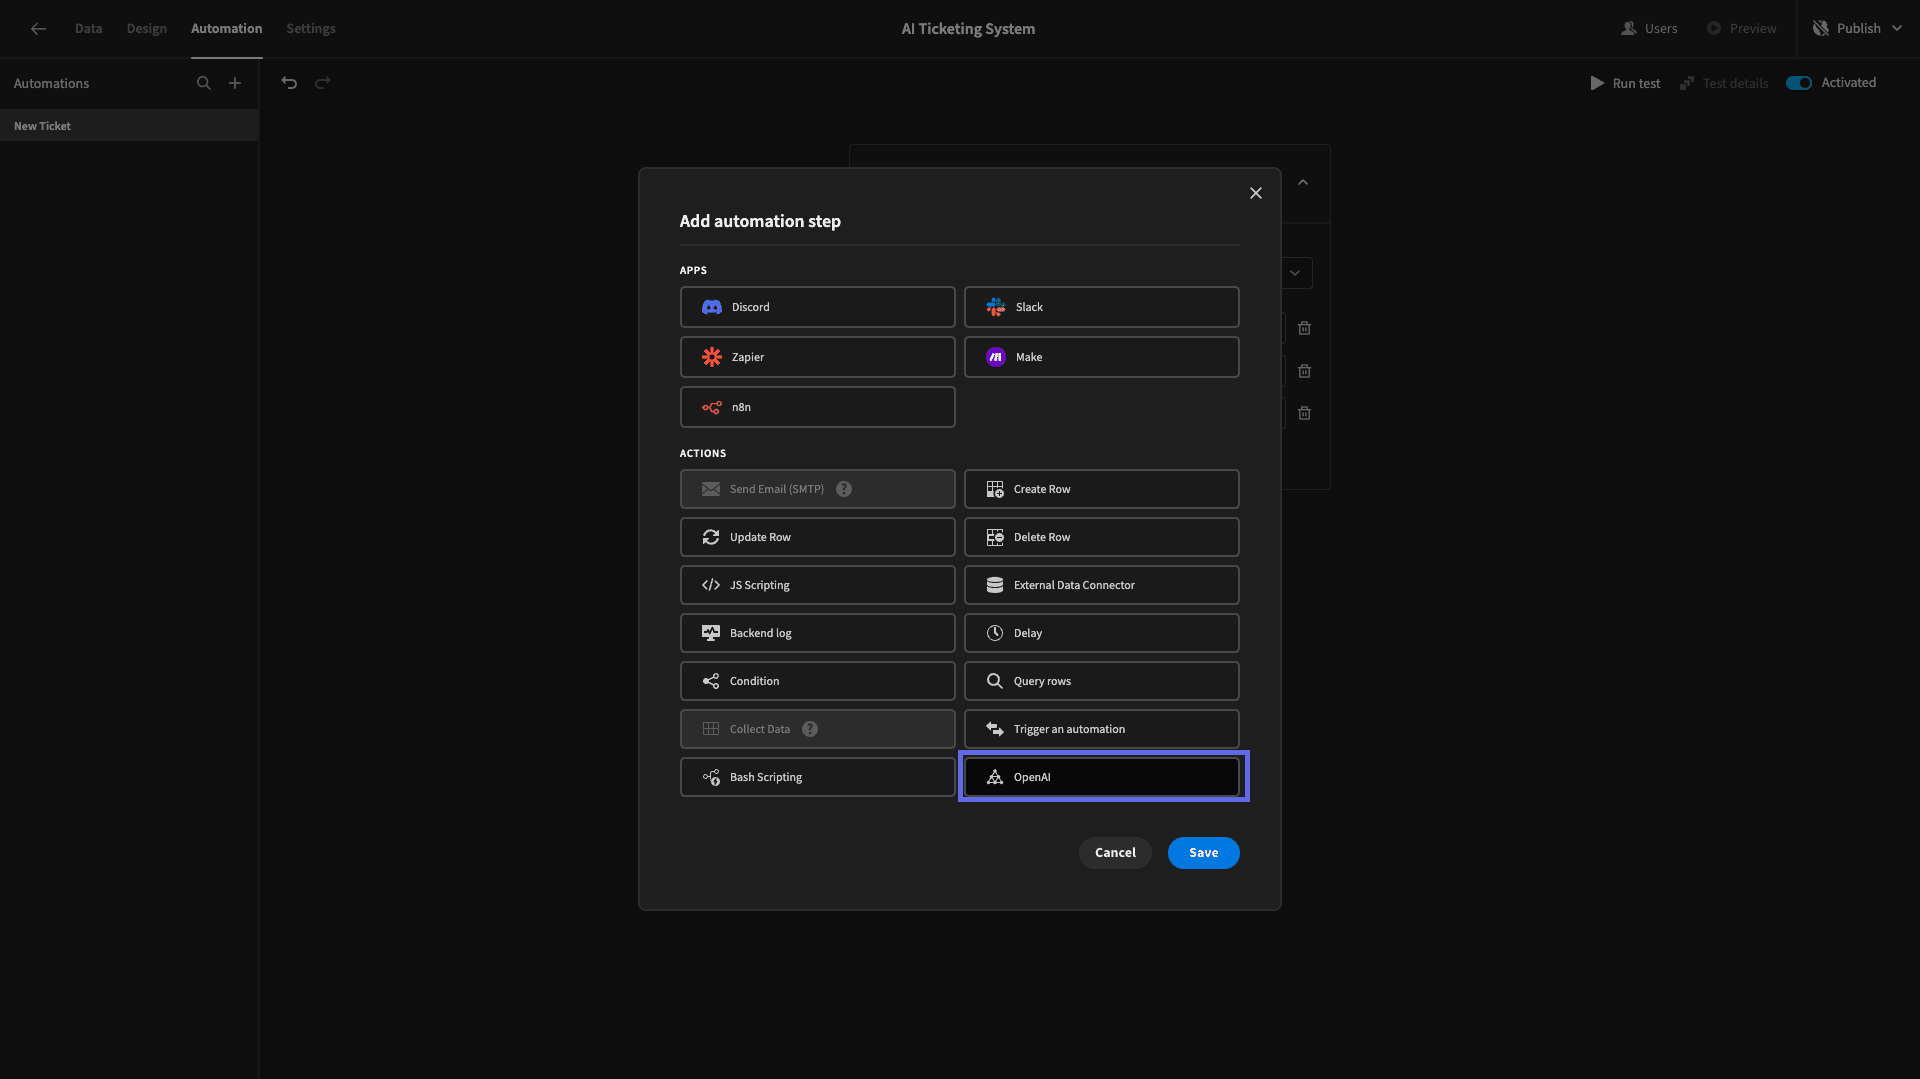Screen dimensions: 1920x1079
Task: Select the Backend log action
Action: 817,633
